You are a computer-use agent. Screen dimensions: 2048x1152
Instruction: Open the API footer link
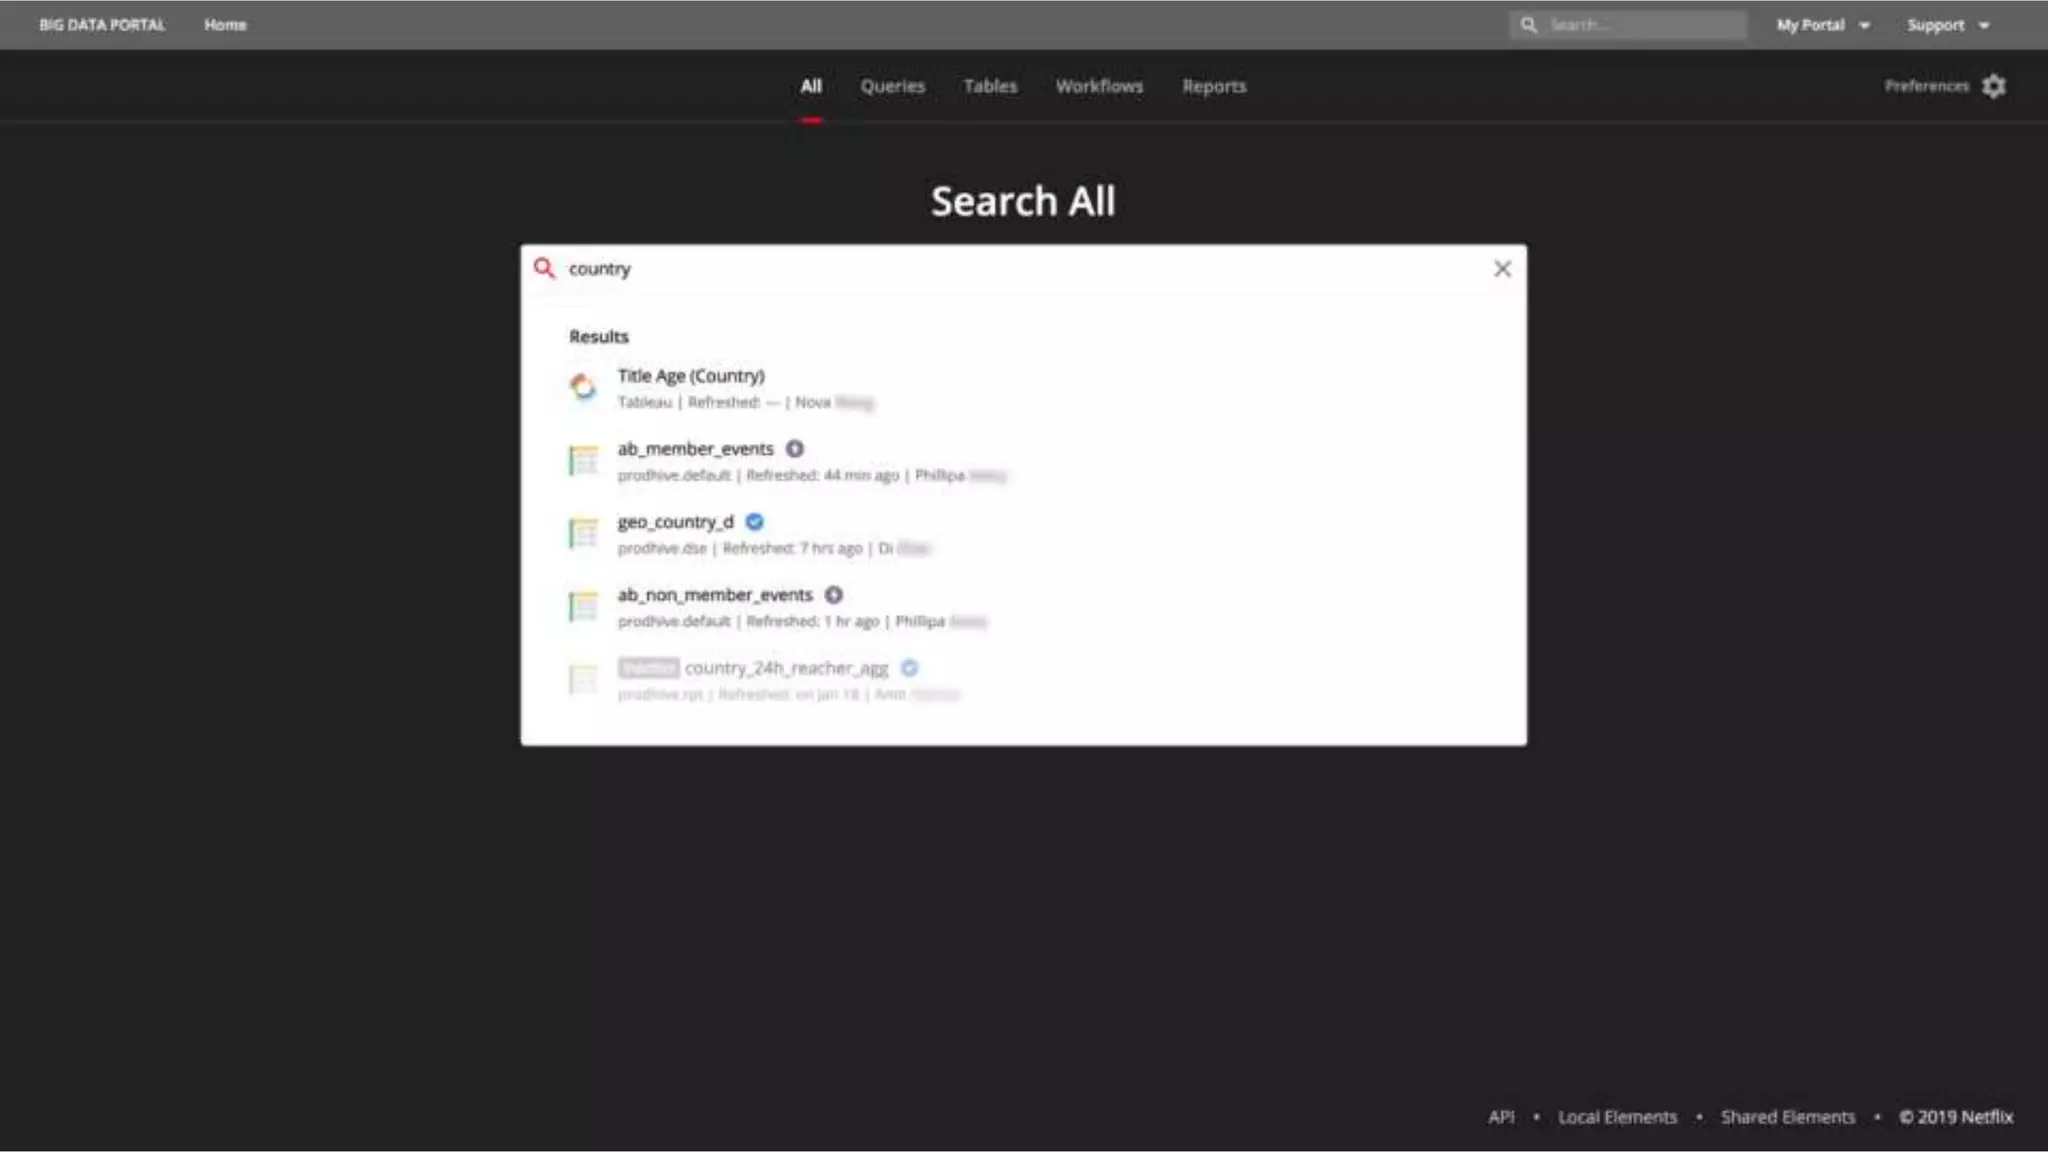pos(1501,1117)
